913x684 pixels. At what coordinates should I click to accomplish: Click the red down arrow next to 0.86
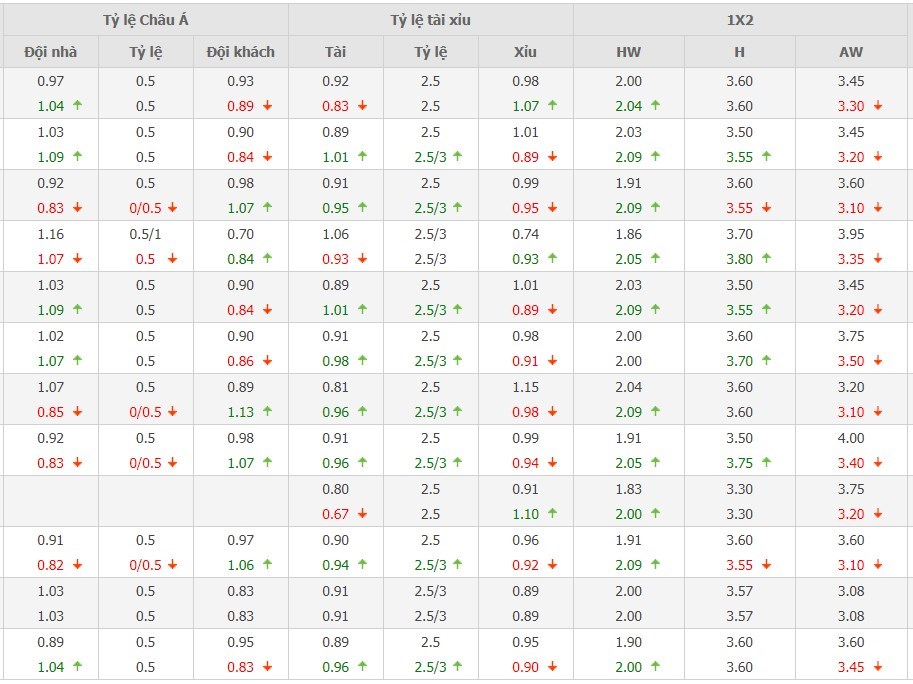[x=267, y=361]
